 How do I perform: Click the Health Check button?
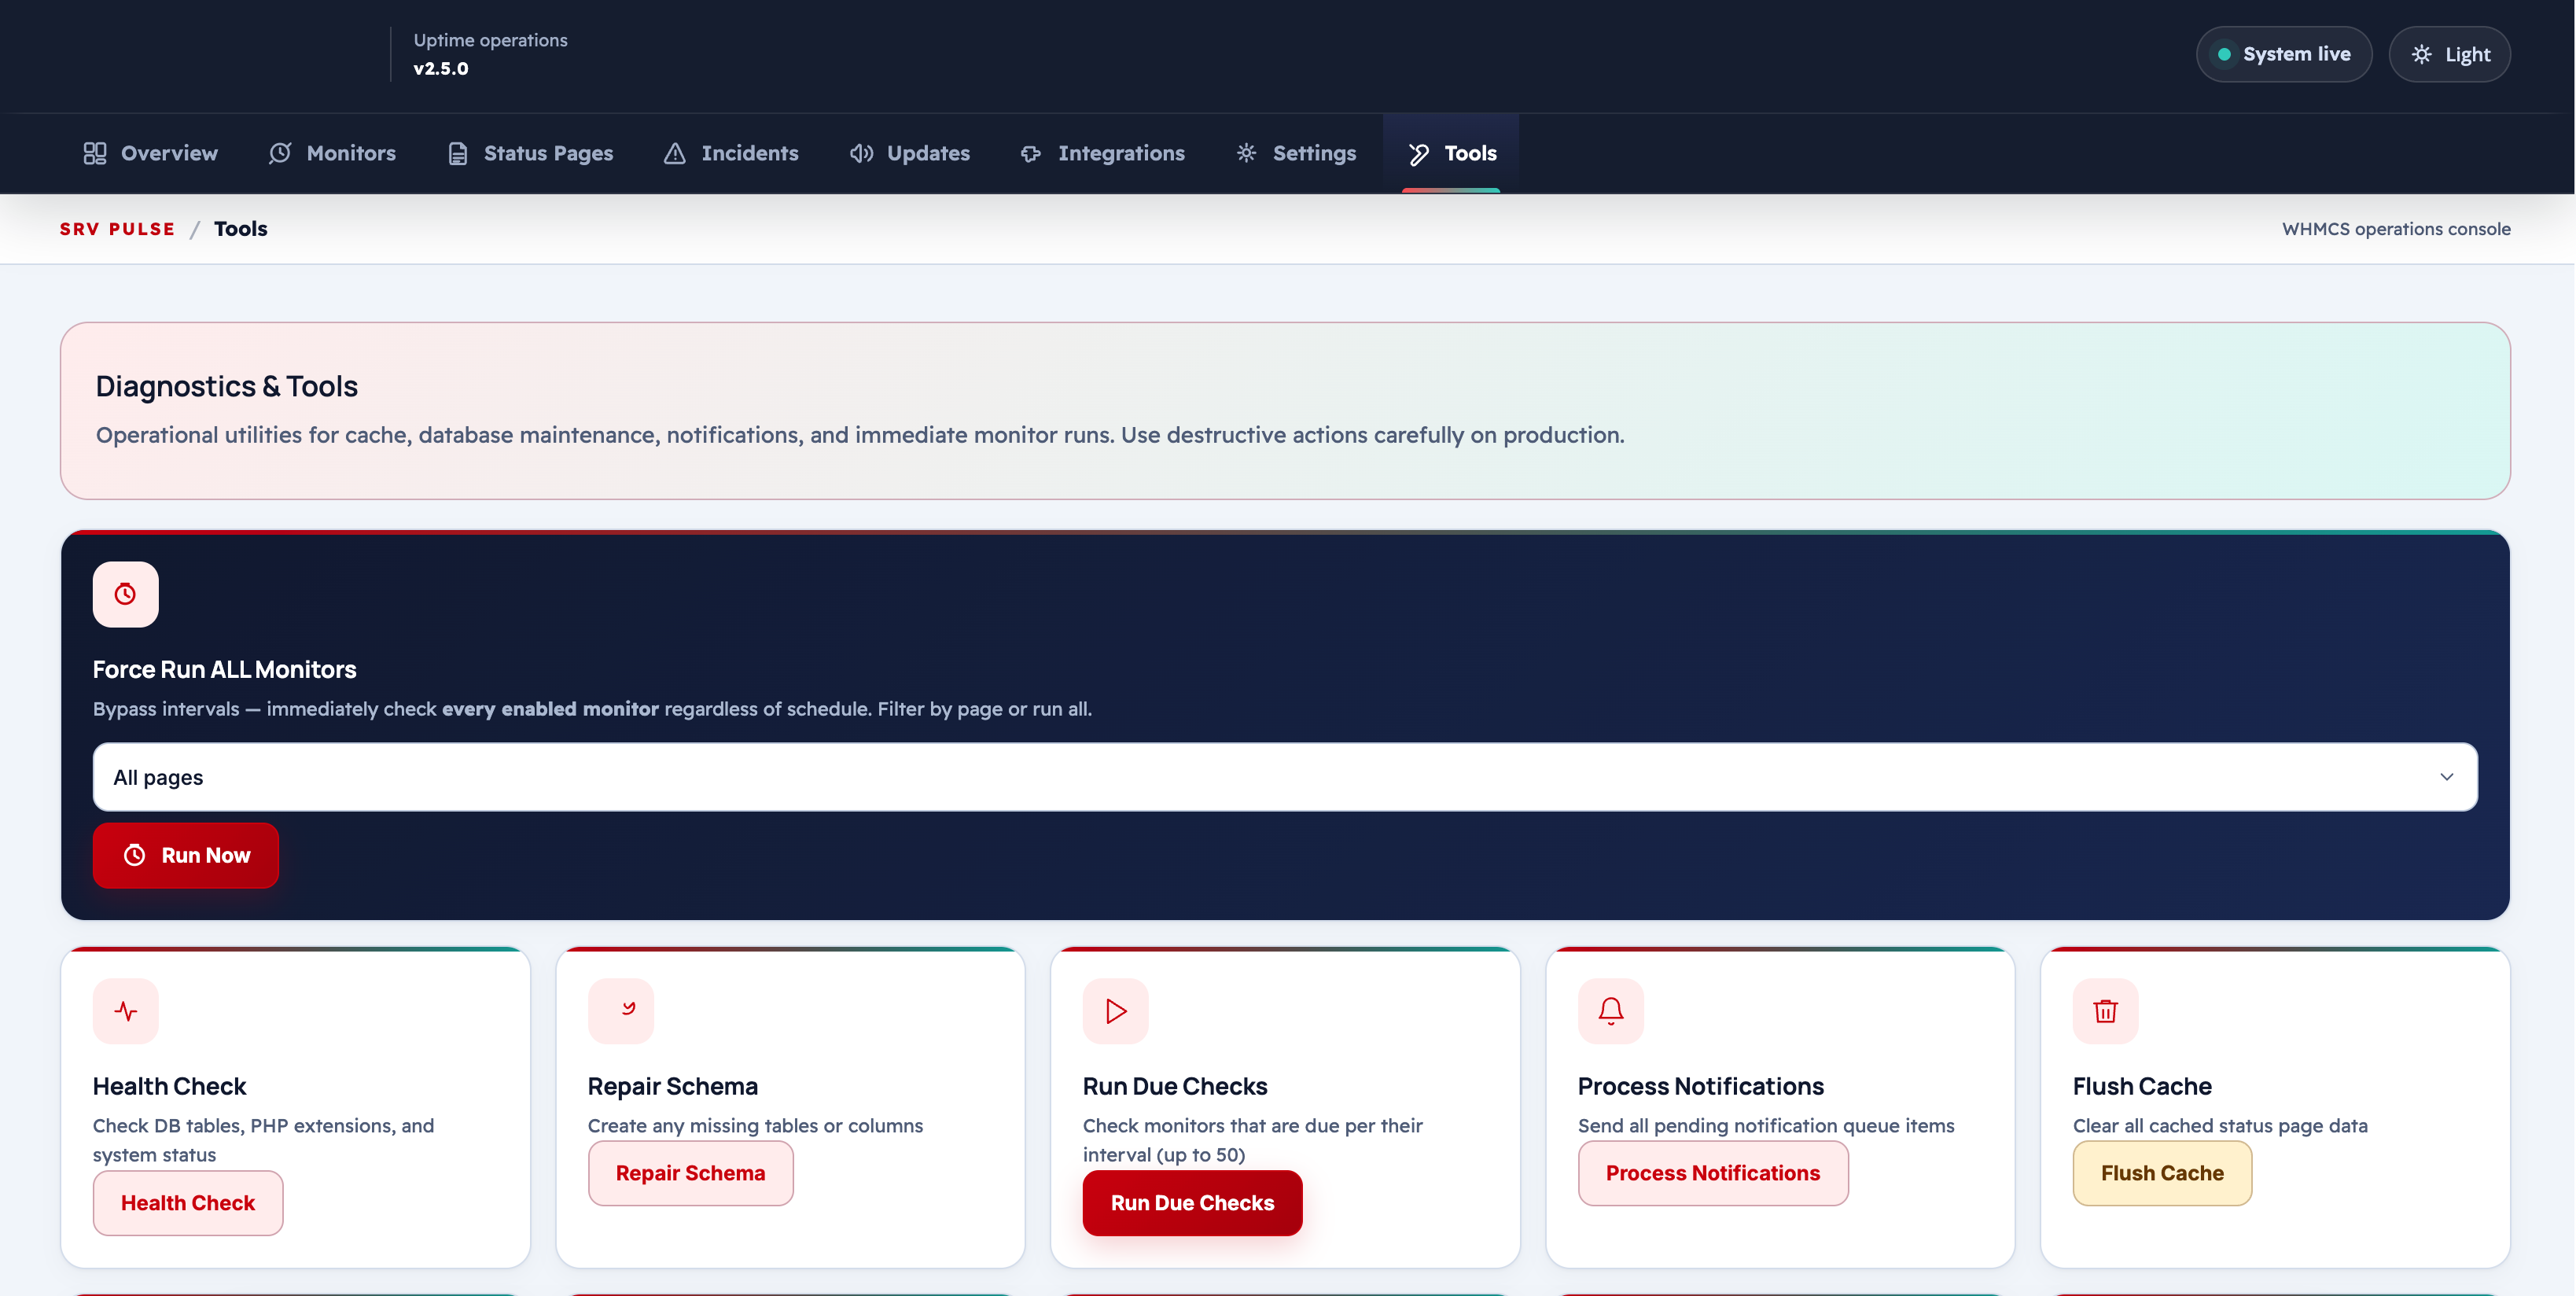(x=188, y=1203)
